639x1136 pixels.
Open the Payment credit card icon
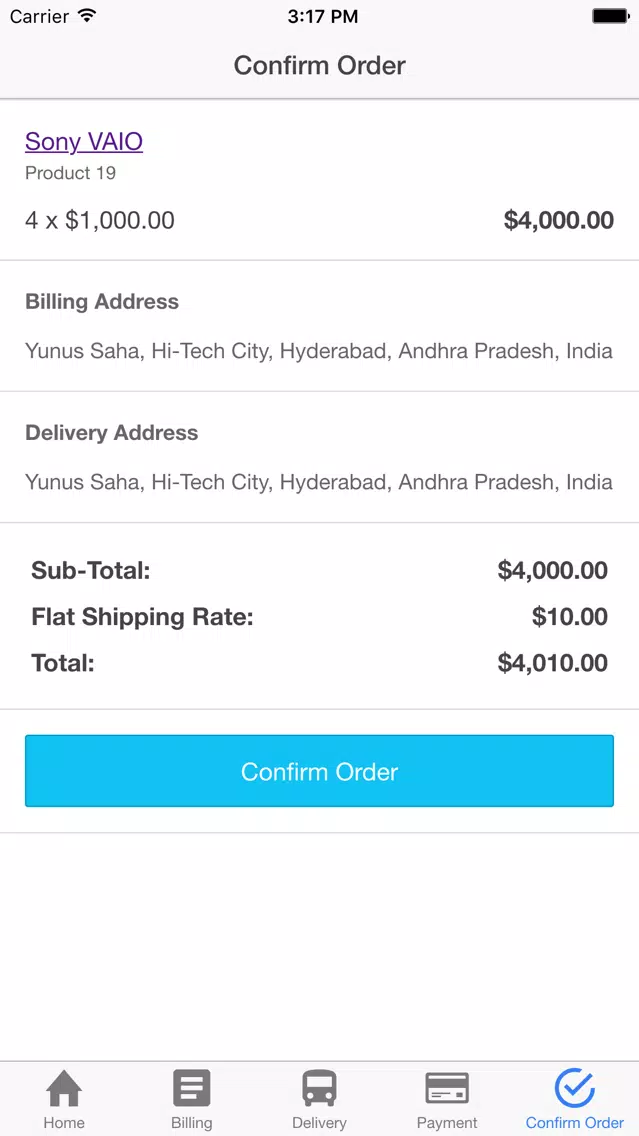point(447,1088)
